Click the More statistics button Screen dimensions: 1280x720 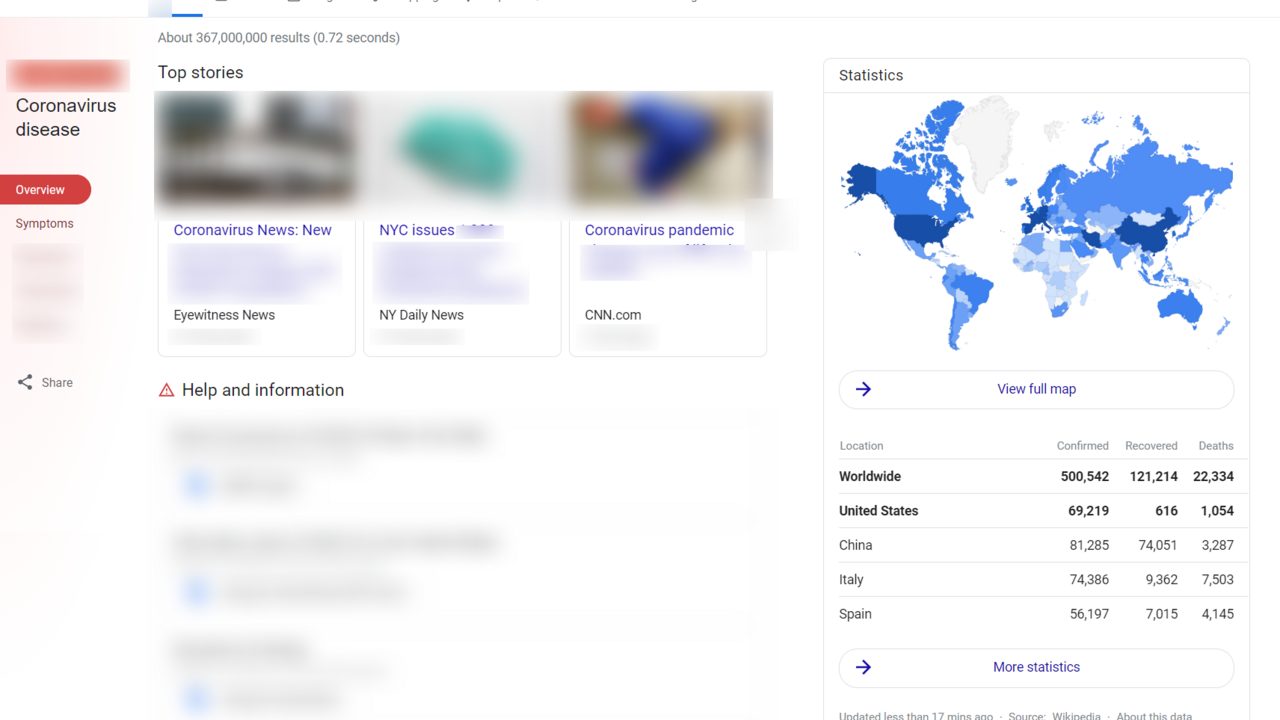click(1036, 667)
